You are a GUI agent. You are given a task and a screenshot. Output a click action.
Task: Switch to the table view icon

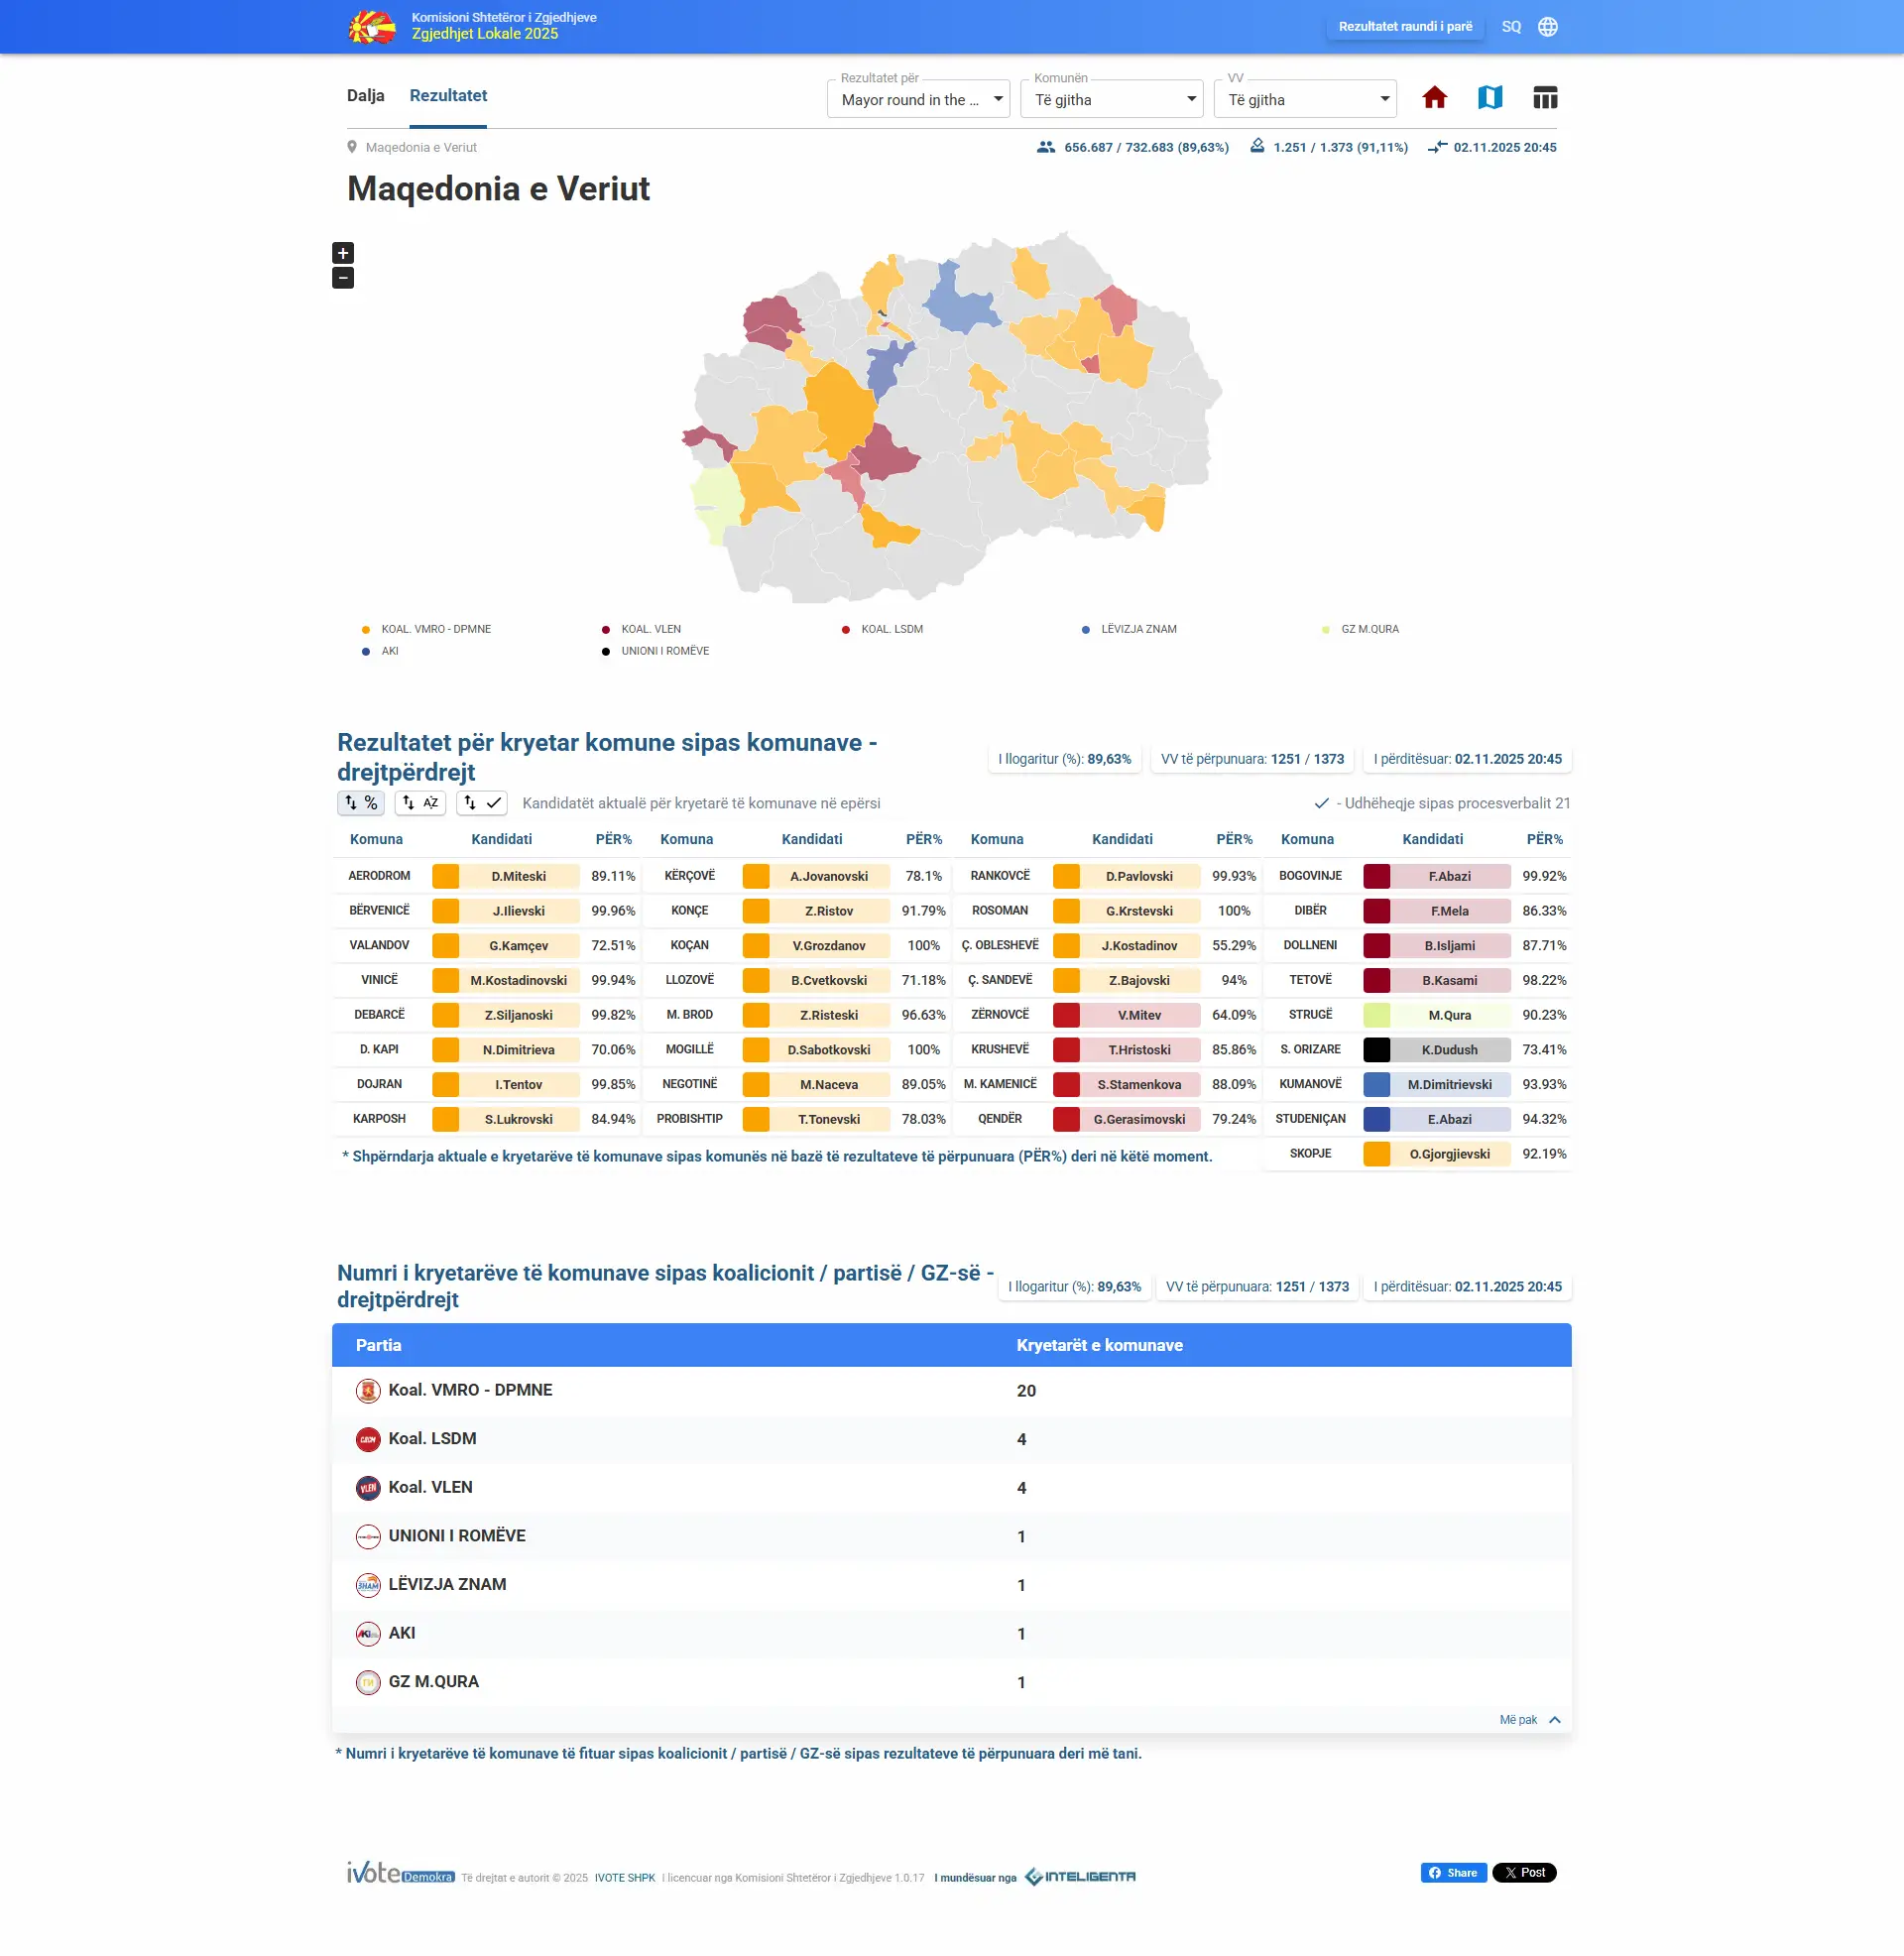(1544, 98)
